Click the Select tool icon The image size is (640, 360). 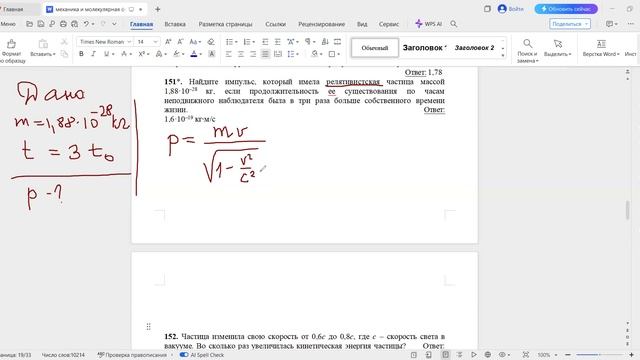pos(558,44)
